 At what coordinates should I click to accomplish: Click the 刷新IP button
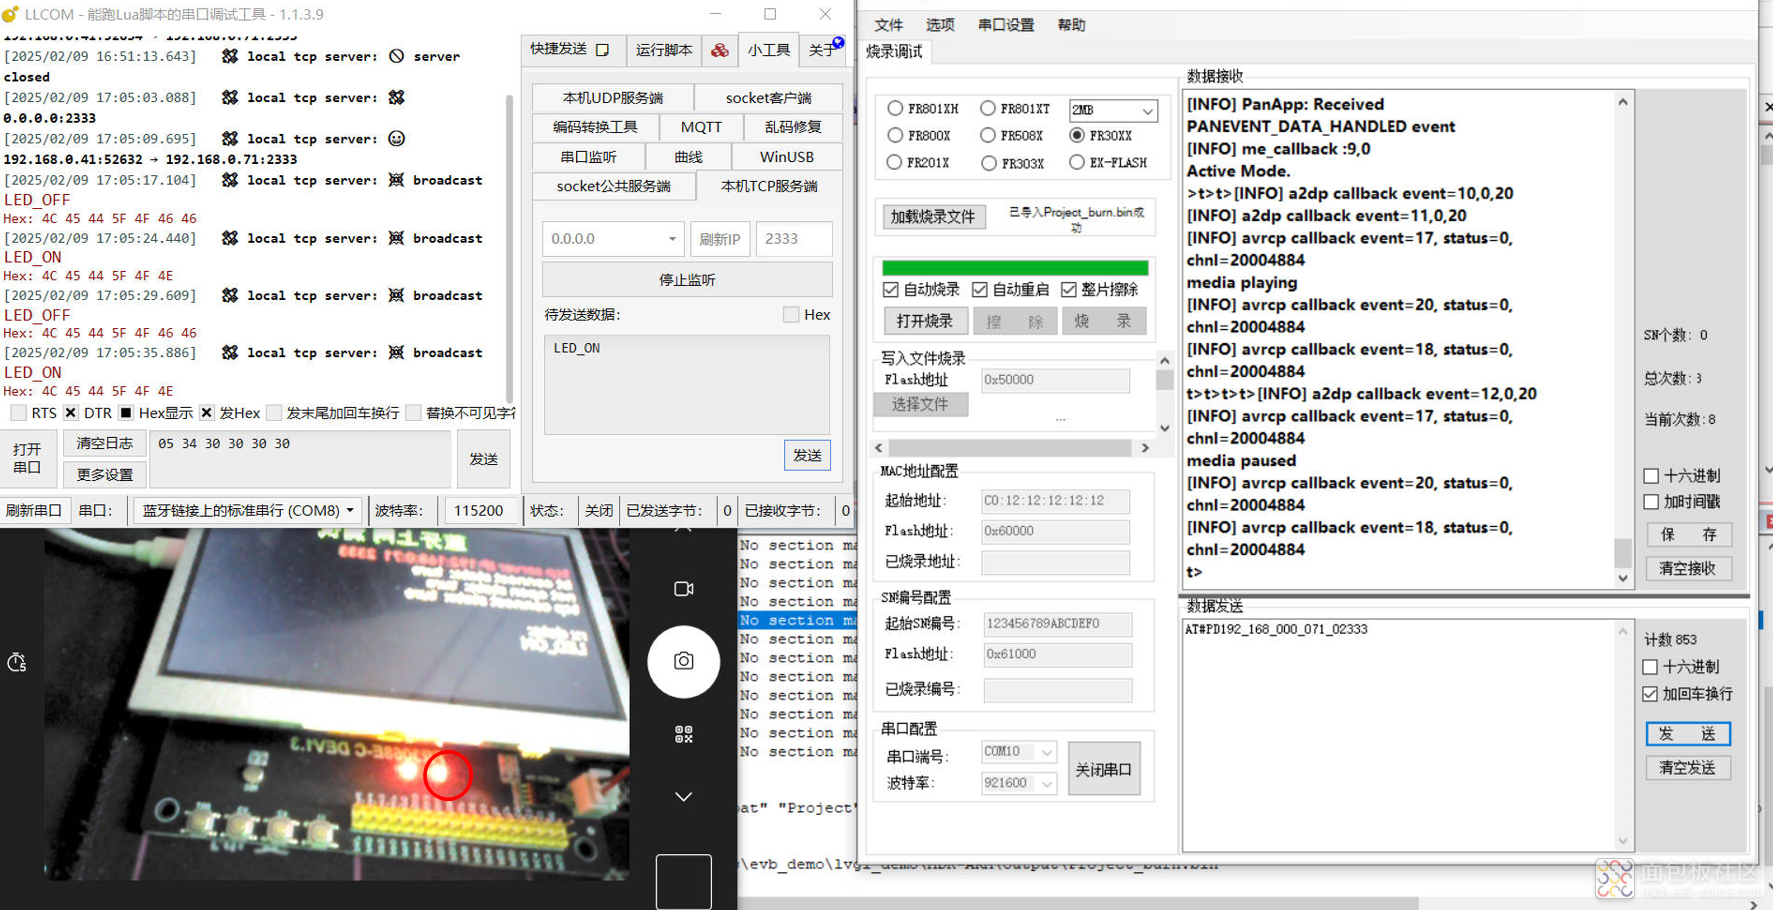(720, 239)
